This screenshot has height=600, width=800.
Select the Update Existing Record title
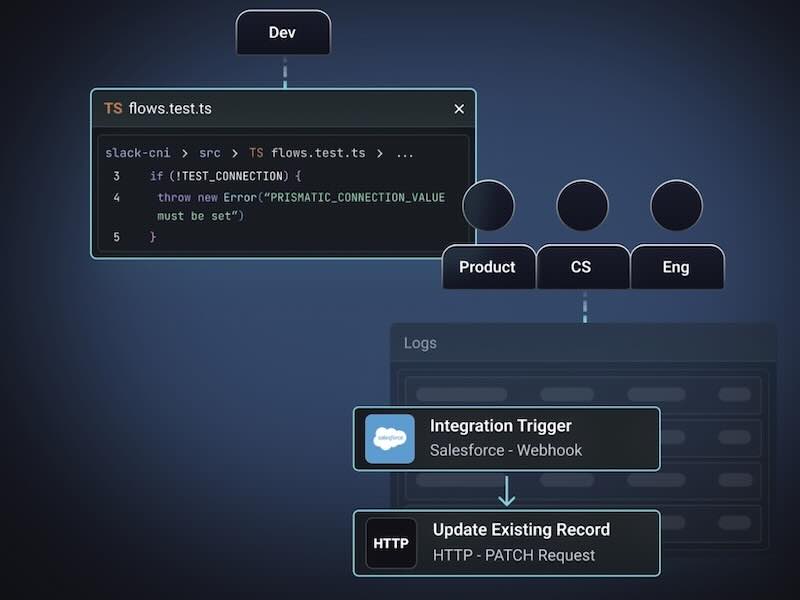click(521, 530)
